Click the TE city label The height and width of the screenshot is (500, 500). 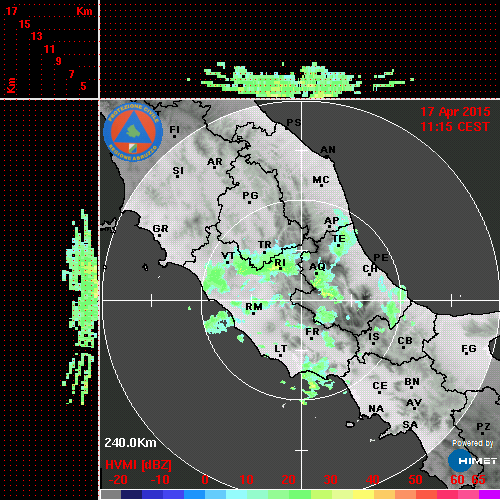coord(339,239)
